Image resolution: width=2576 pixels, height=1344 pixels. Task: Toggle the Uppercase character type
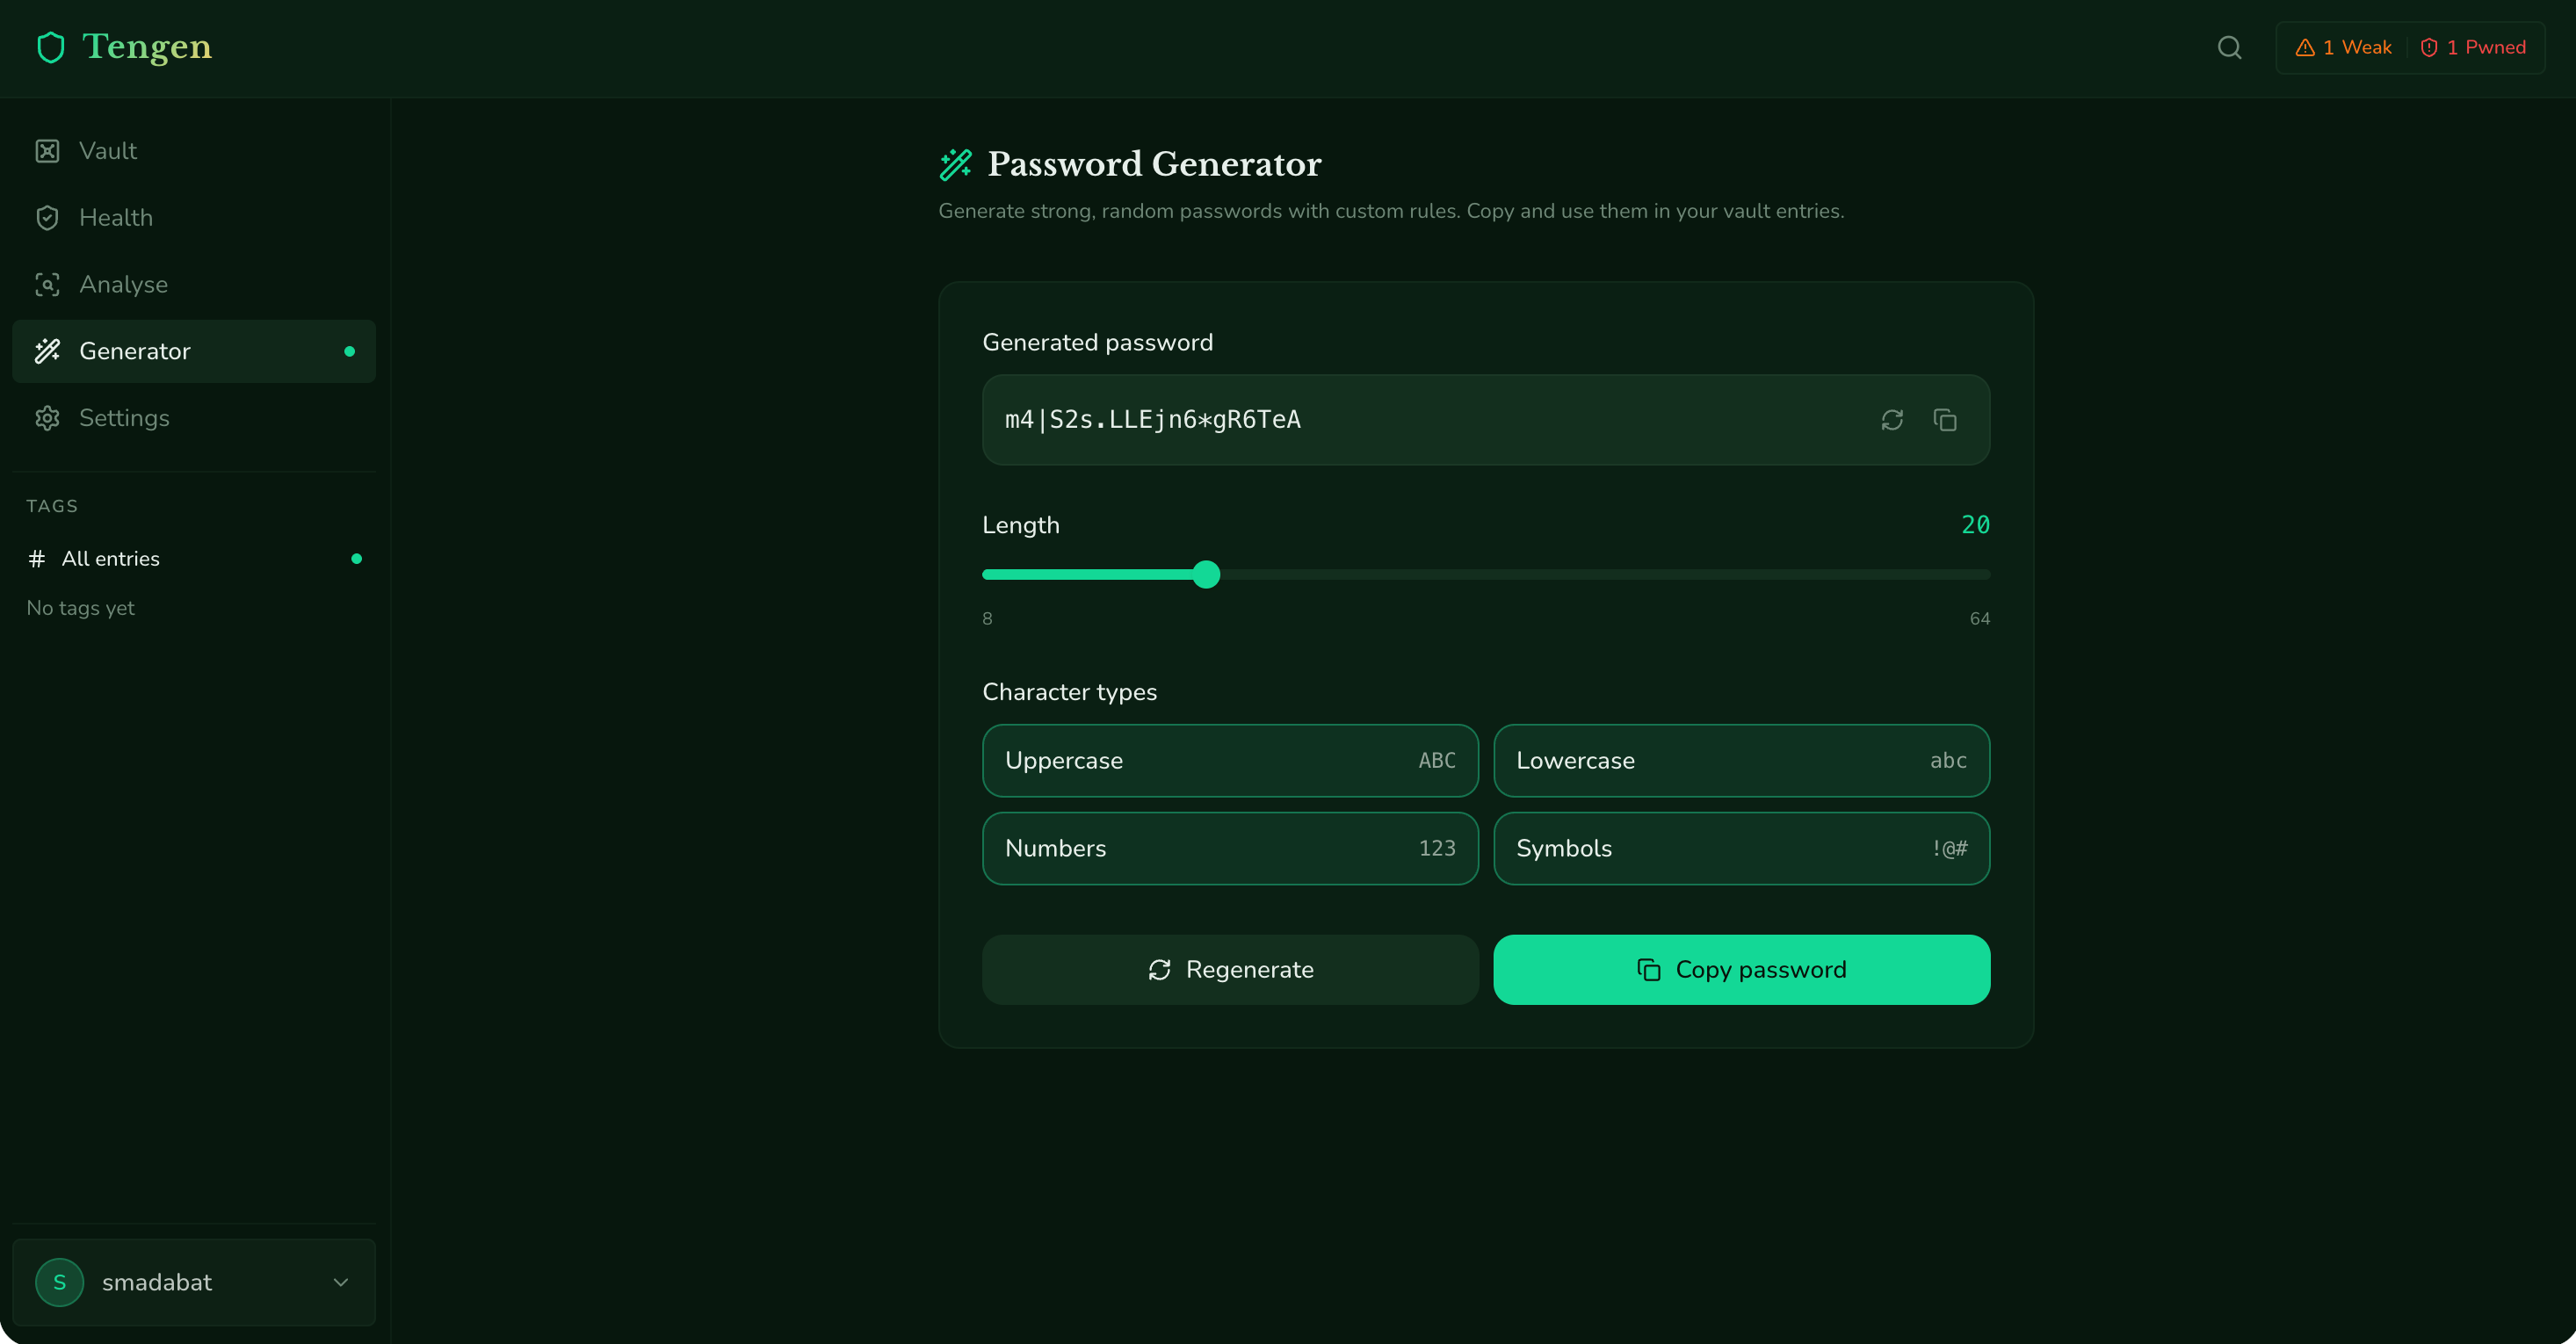point(1229,760)
